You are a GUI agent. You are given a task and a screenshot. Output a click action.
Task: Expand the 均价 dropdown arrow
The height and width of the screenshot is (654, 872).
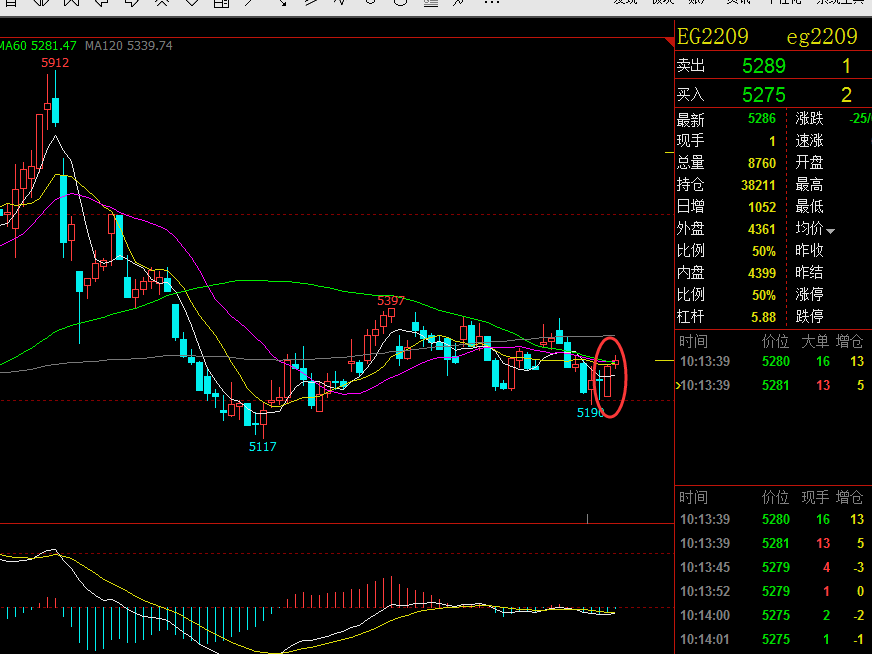tap(830, 231)
